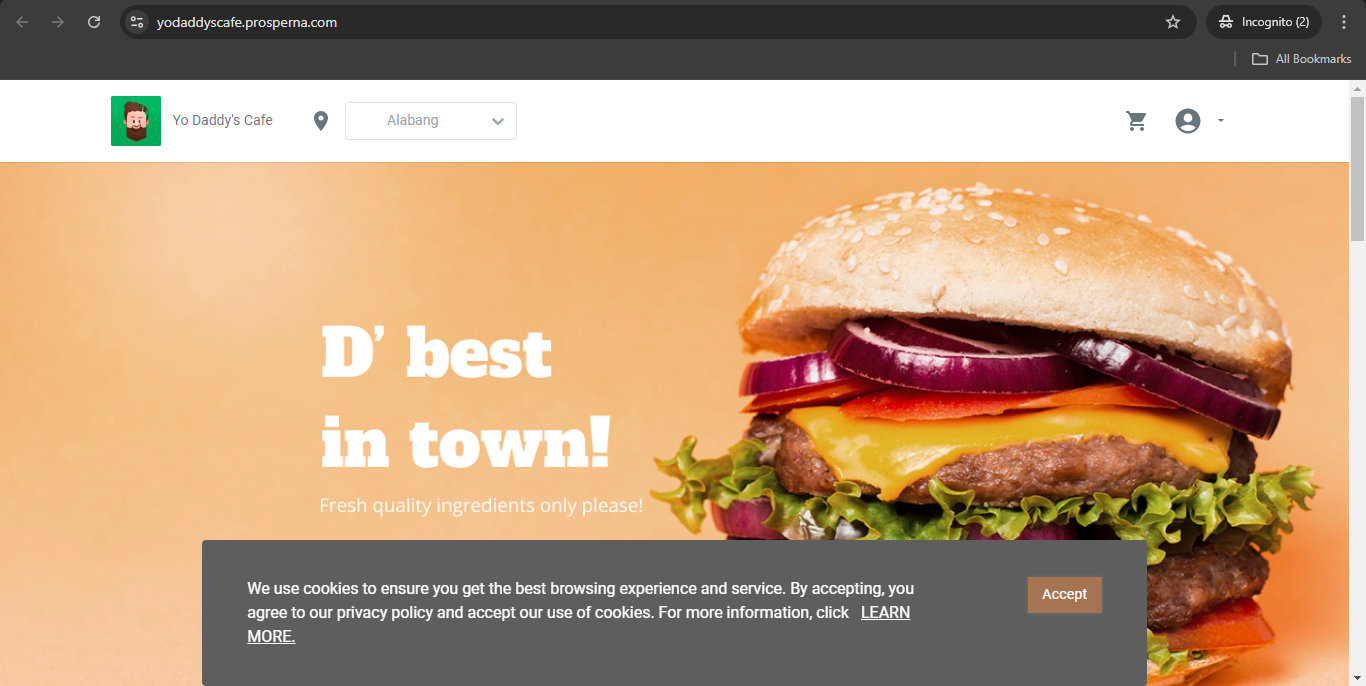Reload the page using the refresh icon
This screenshot has height=686, width=1366.
[94, 22]
